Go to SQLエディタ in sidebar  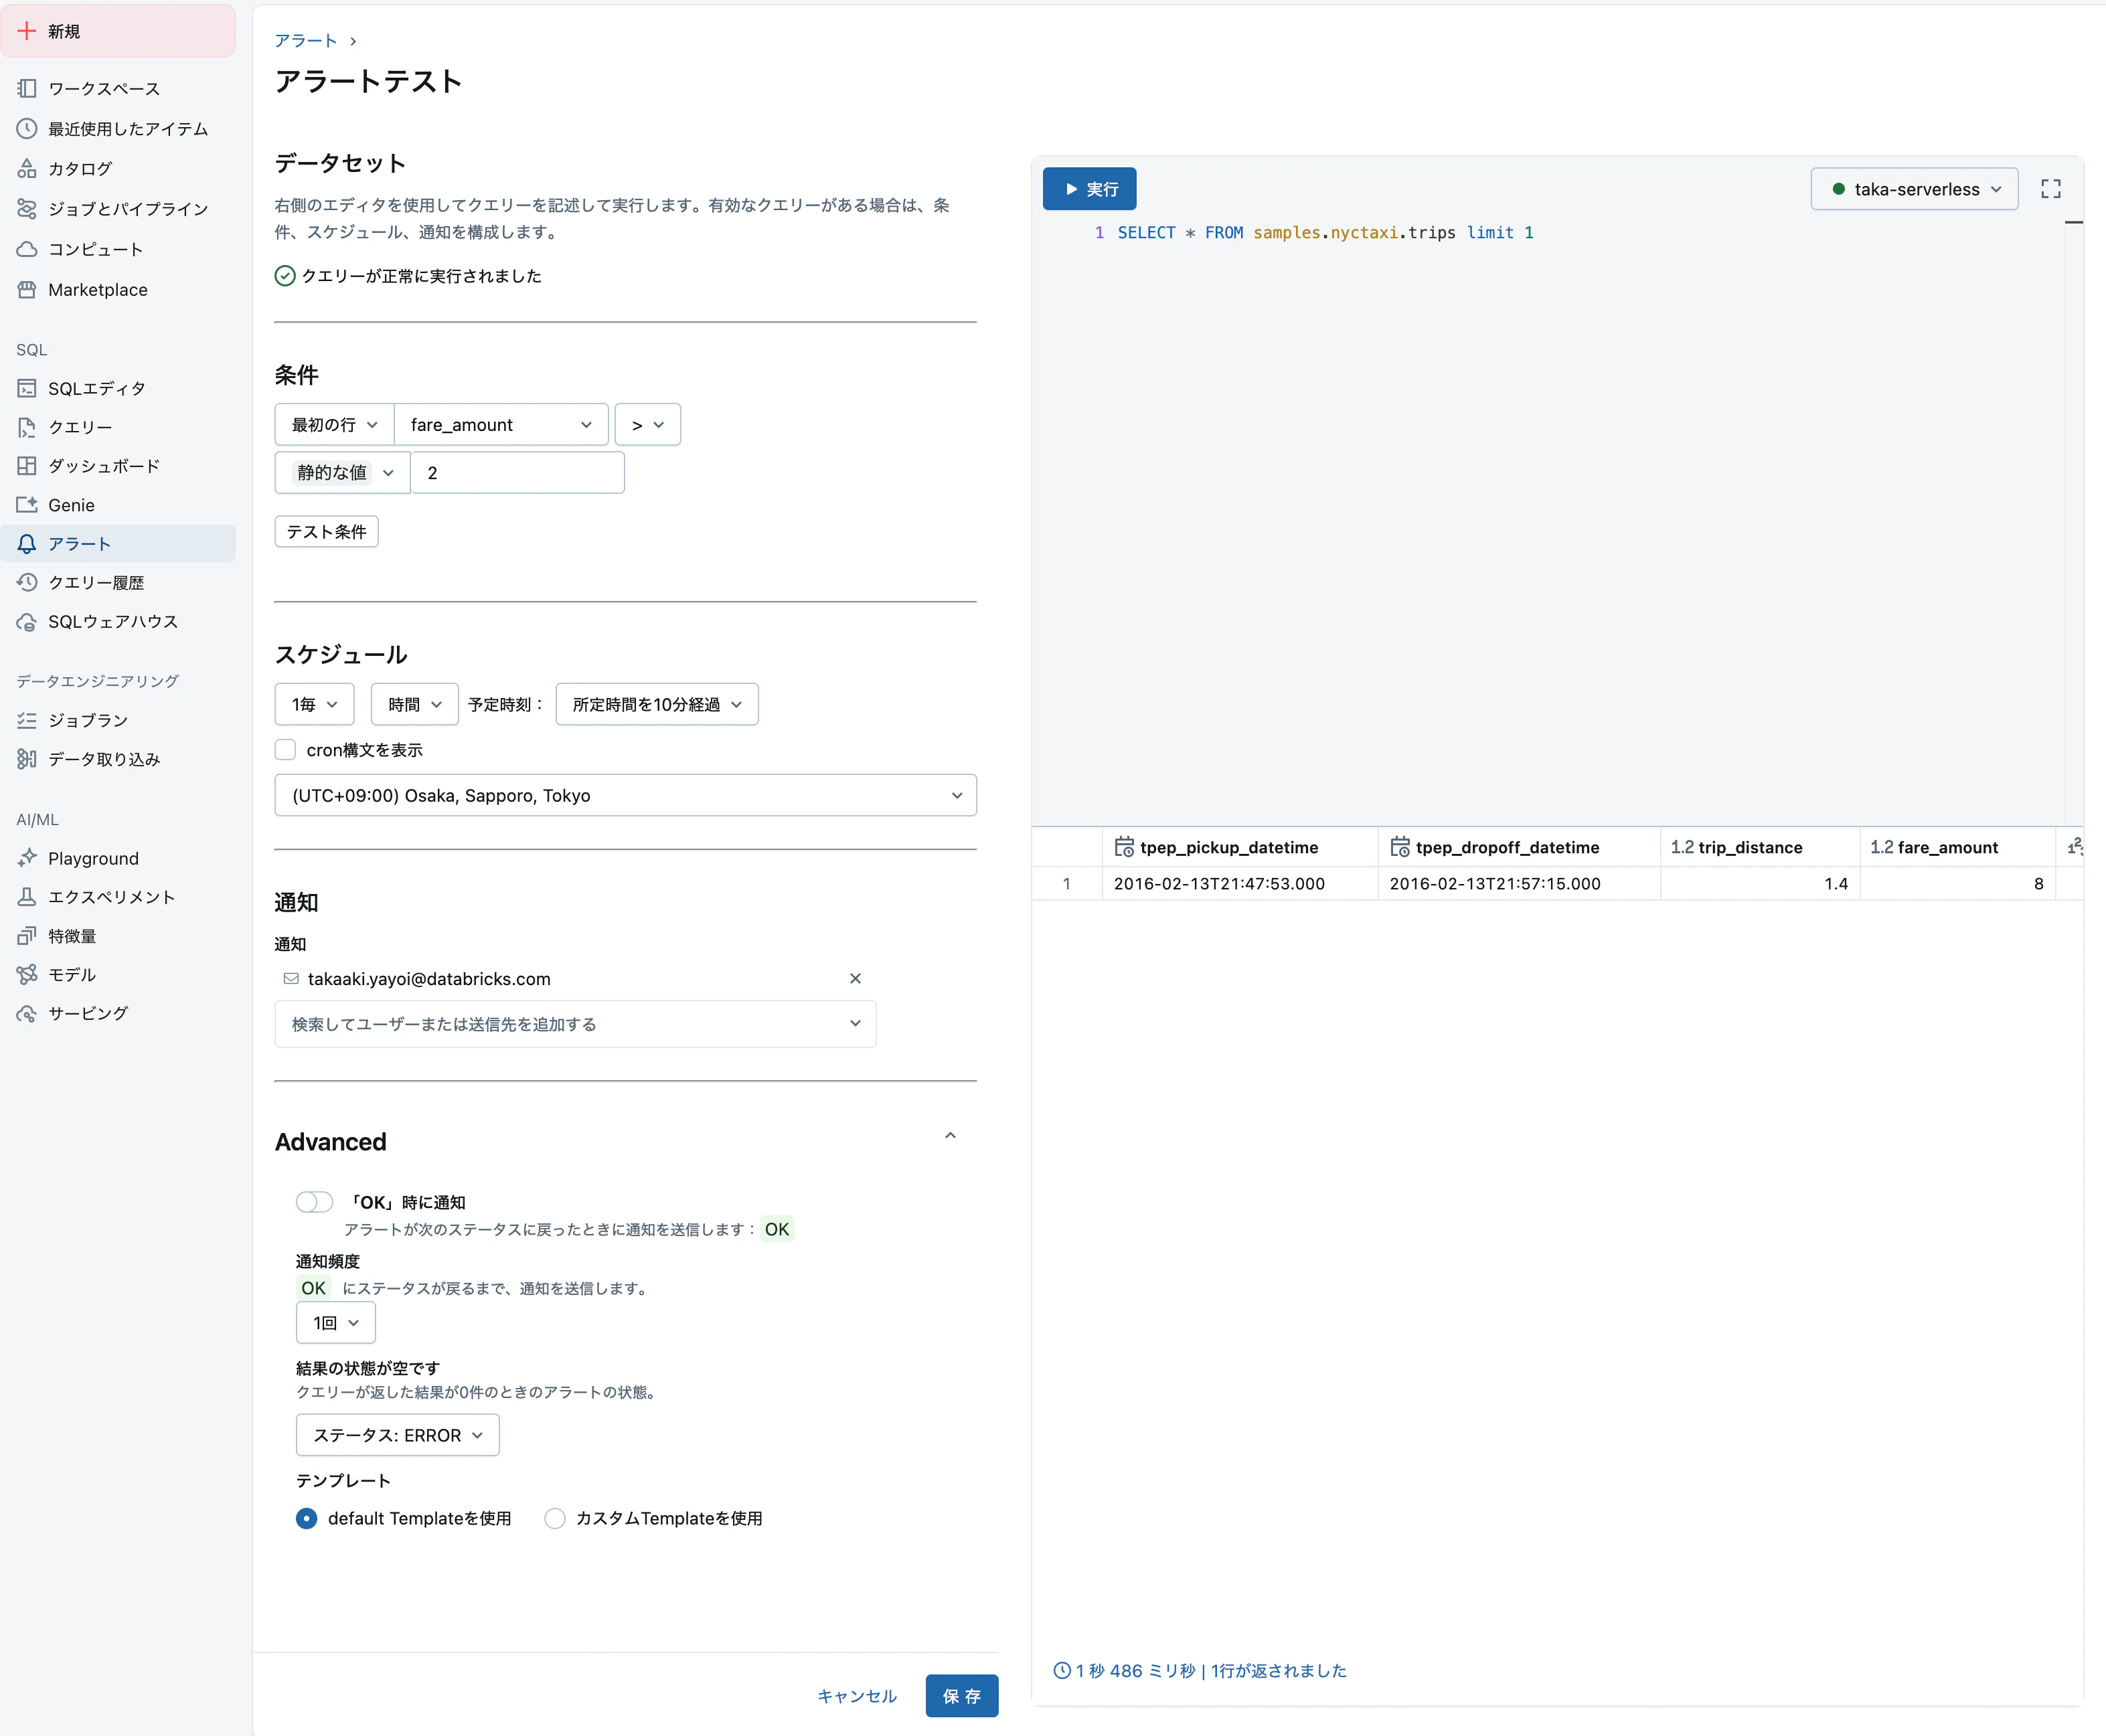point(97,388)
